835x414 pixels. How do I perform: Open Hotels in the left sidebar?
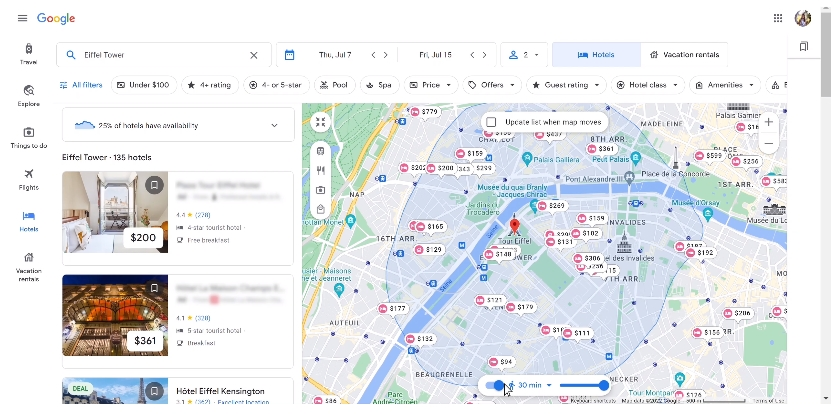point(28,221)
